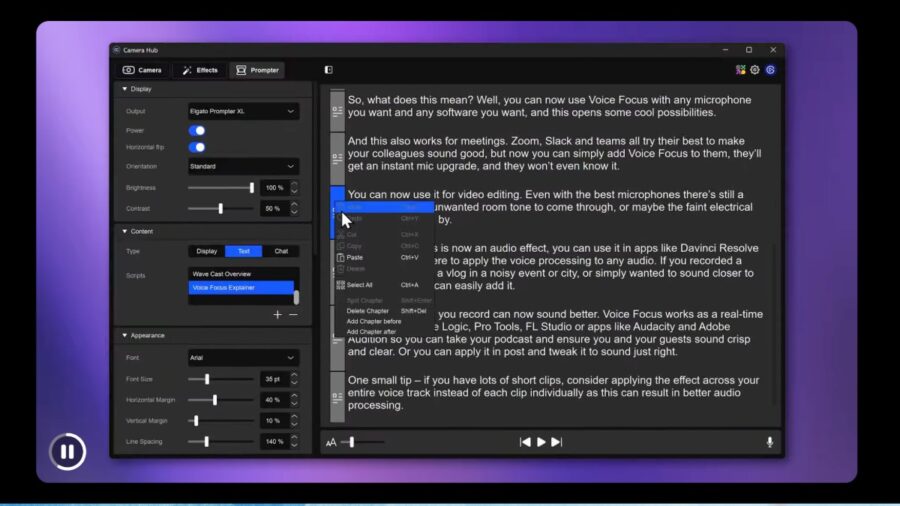This screenshot has height=506, width=900.
Task: Turn off the Power toggle
Action: (x=197, y=130)
